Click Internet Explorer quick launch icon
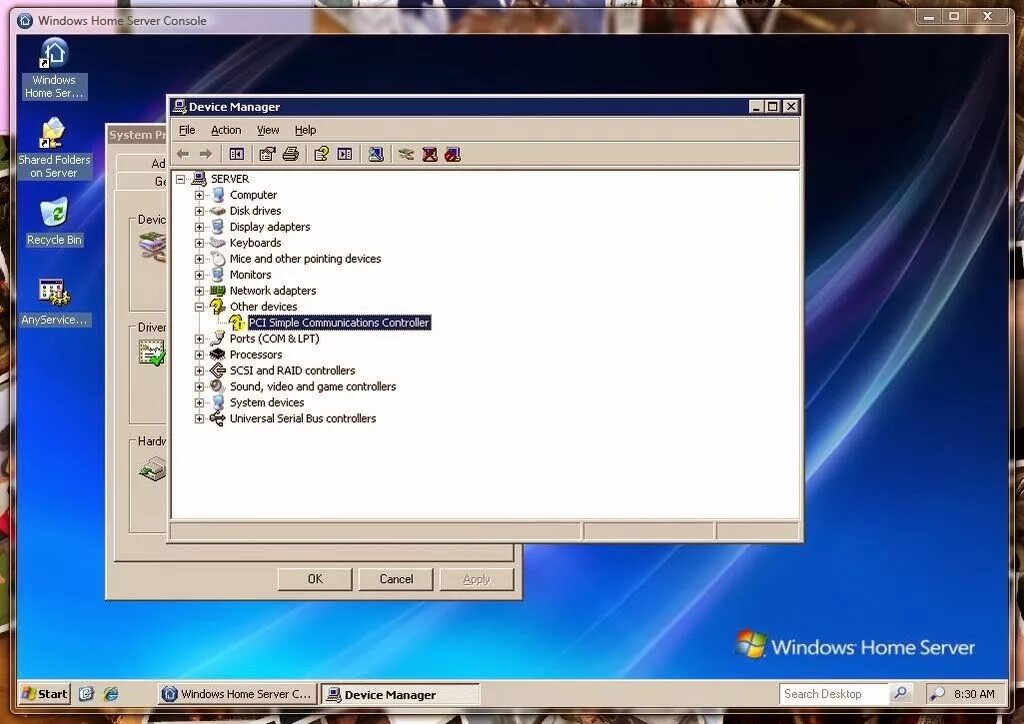The width and height of the screenshot is (1024, 724). pyautogui.click(x=112, y=694)
